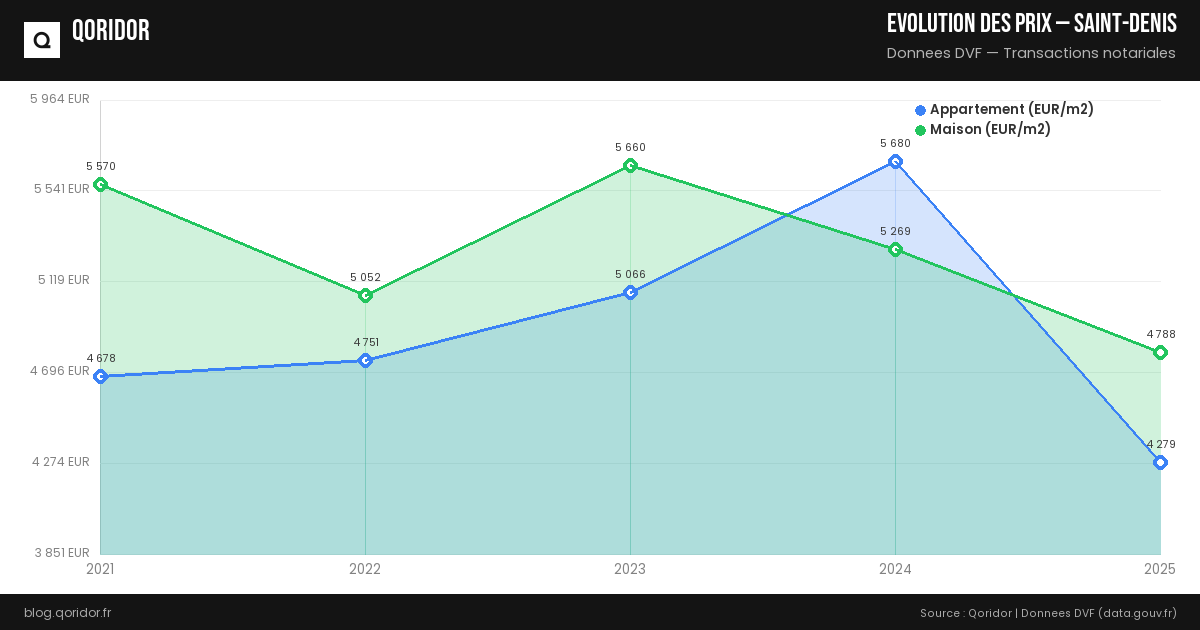Select the Appartement 2021 marker at 4 678

point(100,376)
